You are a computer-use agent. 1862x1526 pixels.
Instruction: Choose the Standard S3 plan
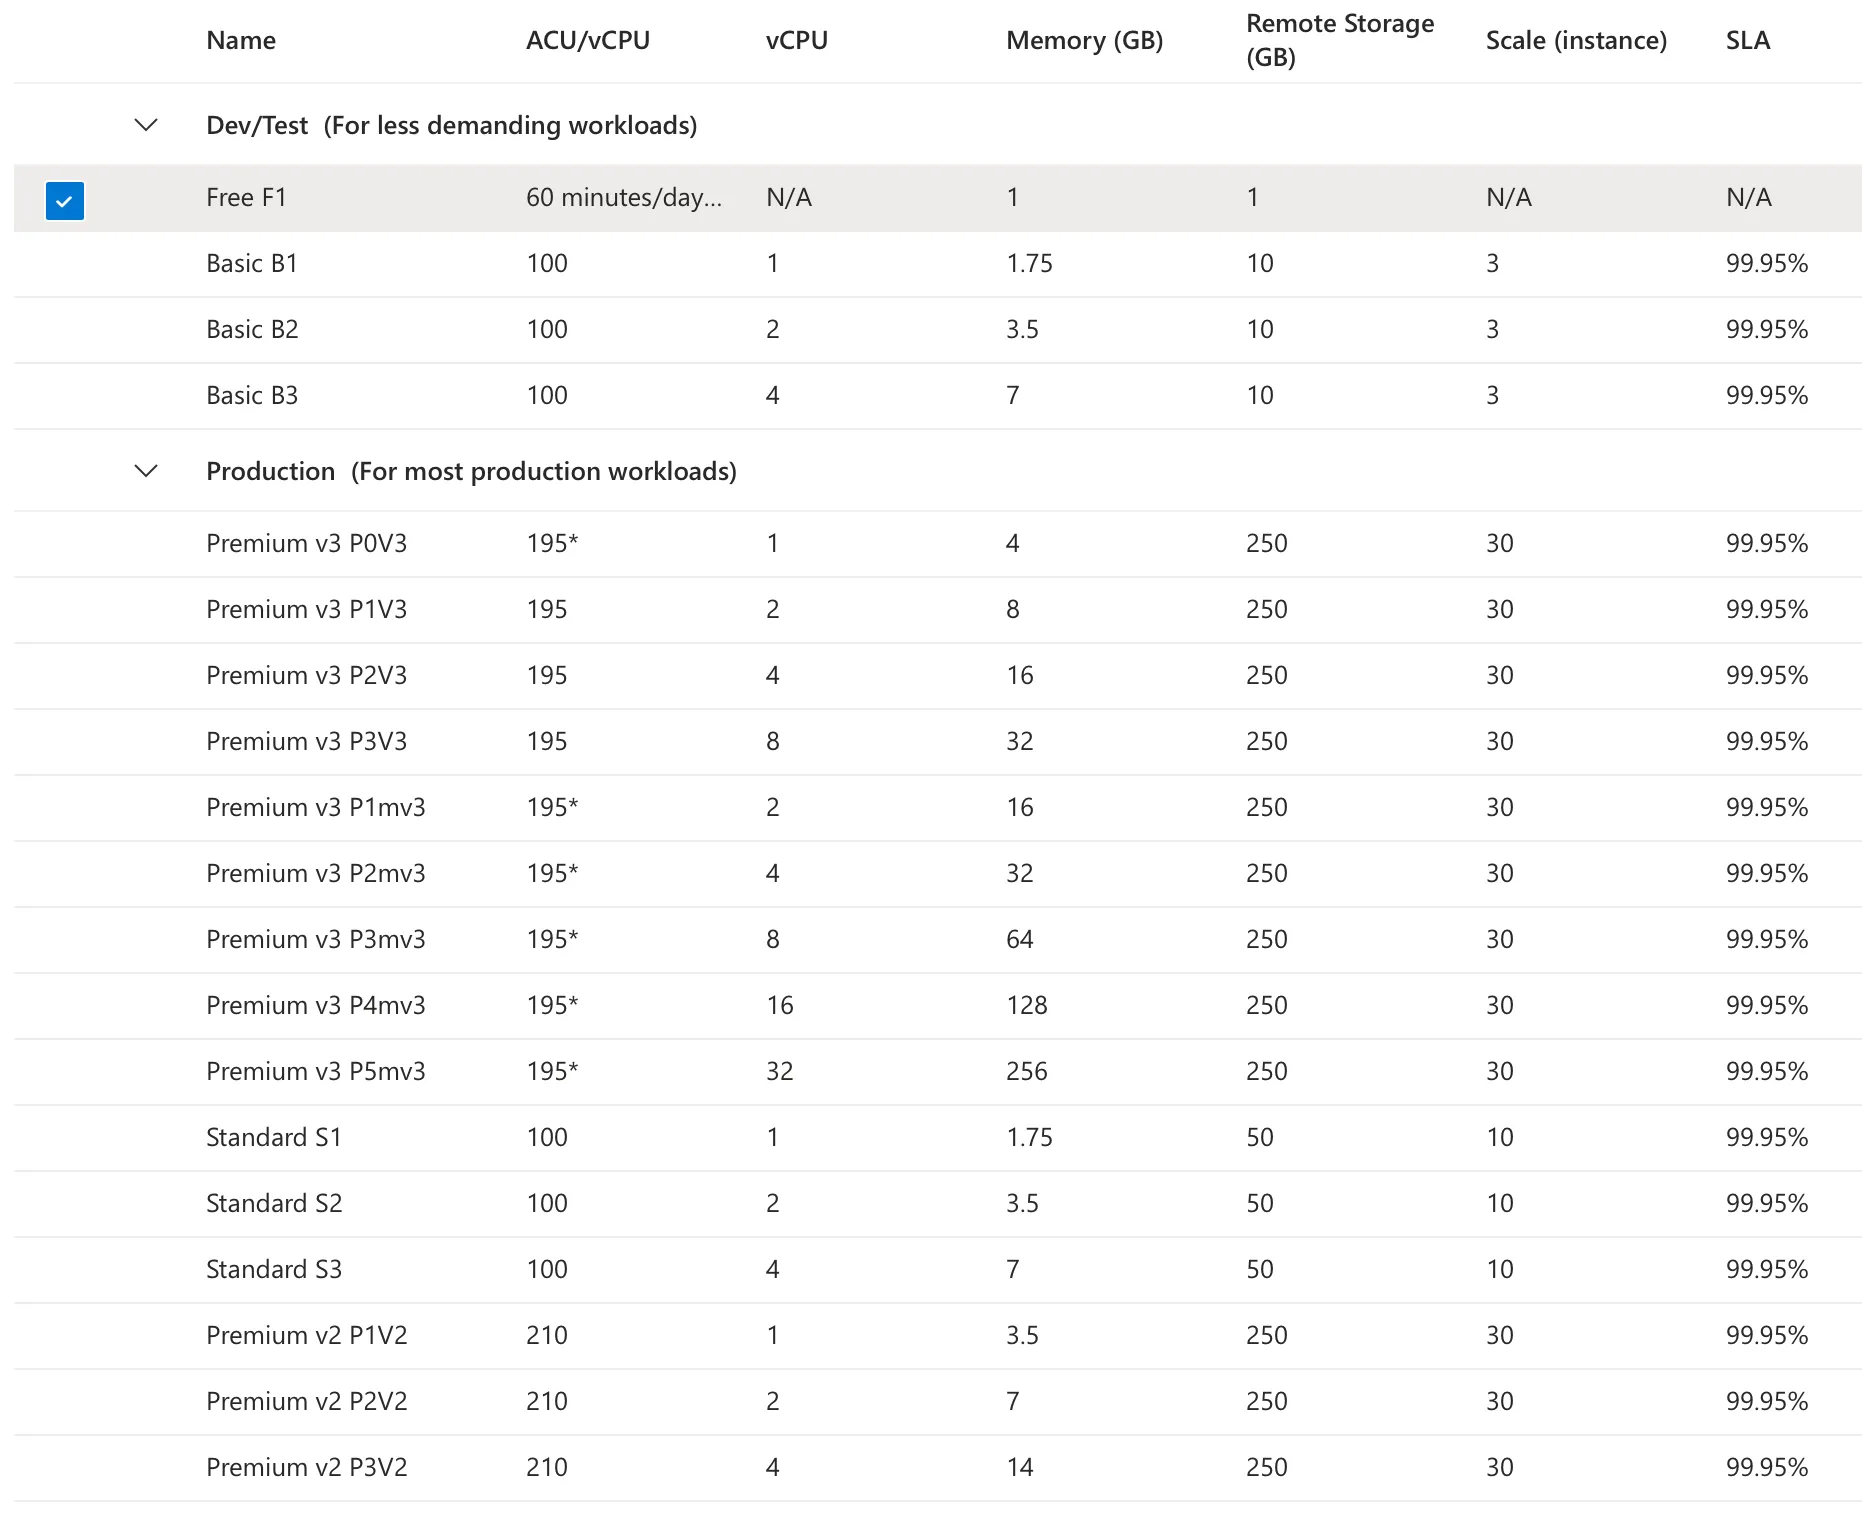pos(273,1270)
